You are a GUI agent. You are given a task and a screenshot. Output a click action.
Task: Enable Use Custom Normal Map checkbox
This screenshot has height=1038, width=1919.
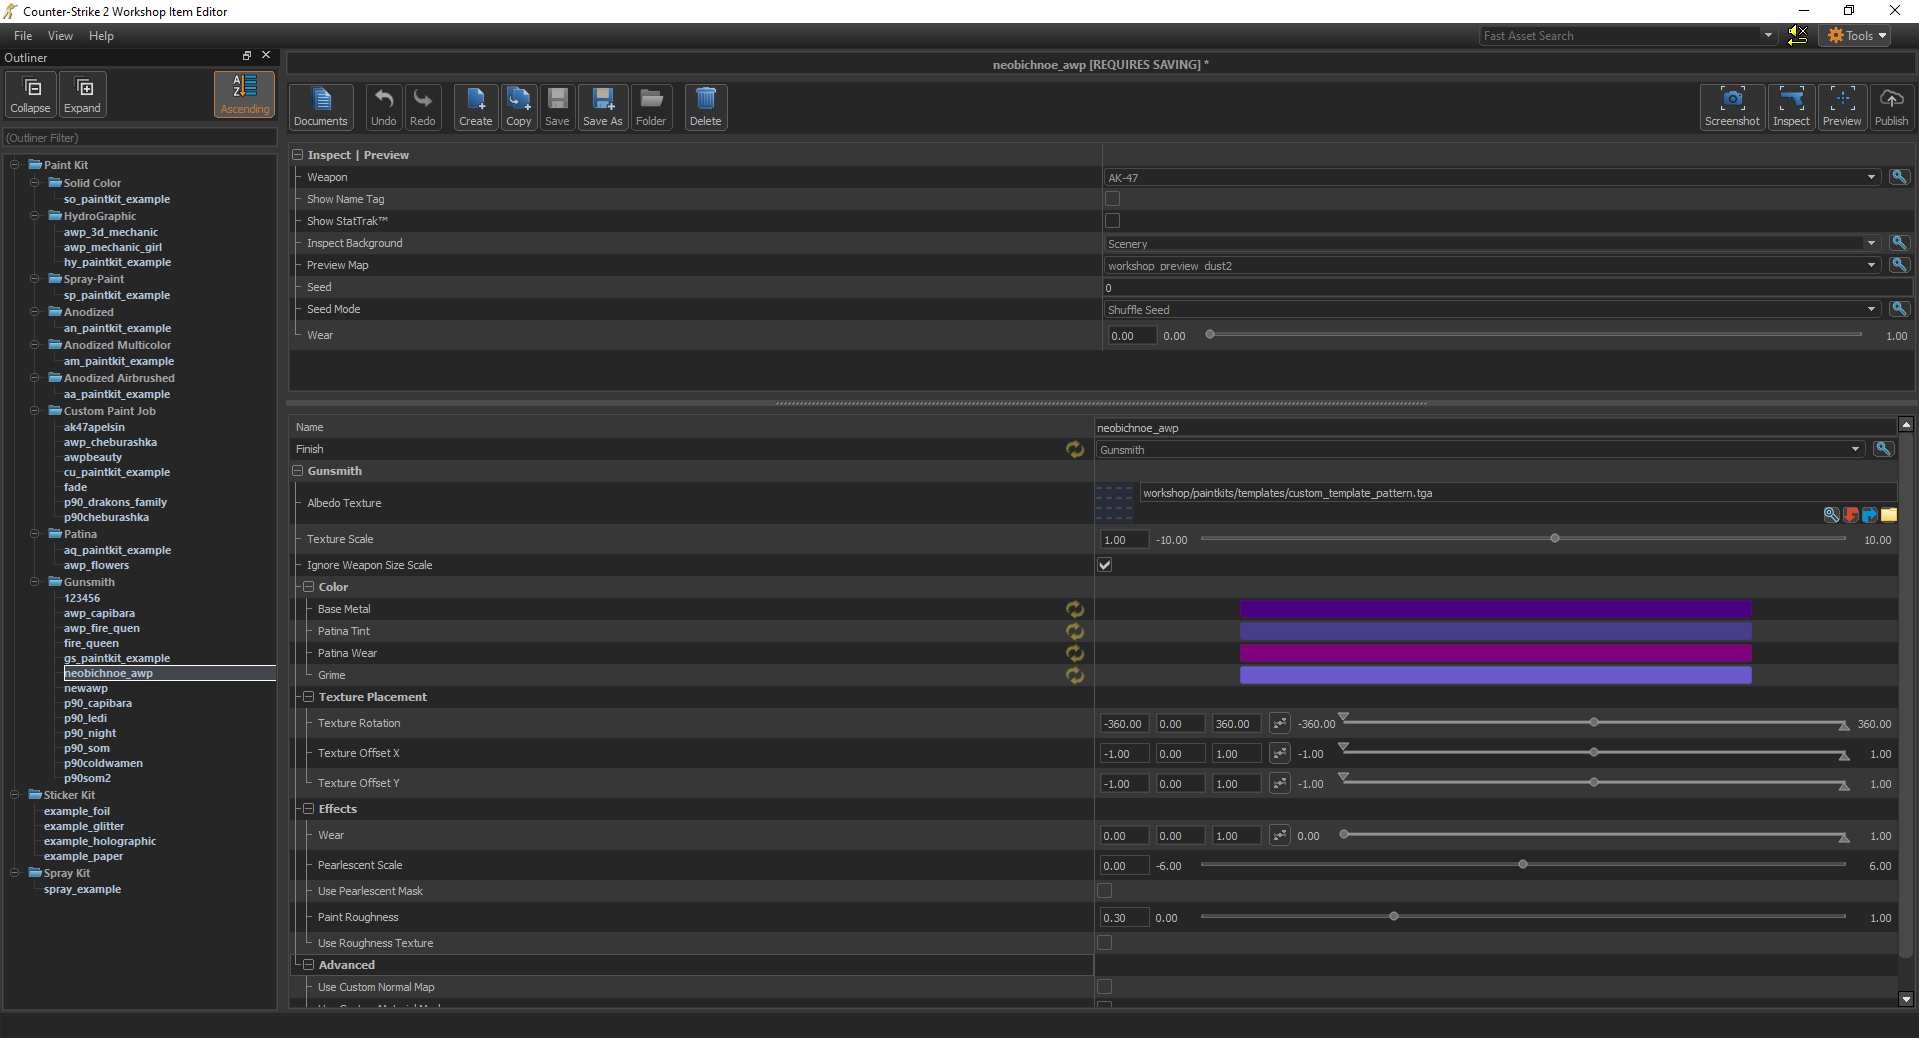[1105, 987]
